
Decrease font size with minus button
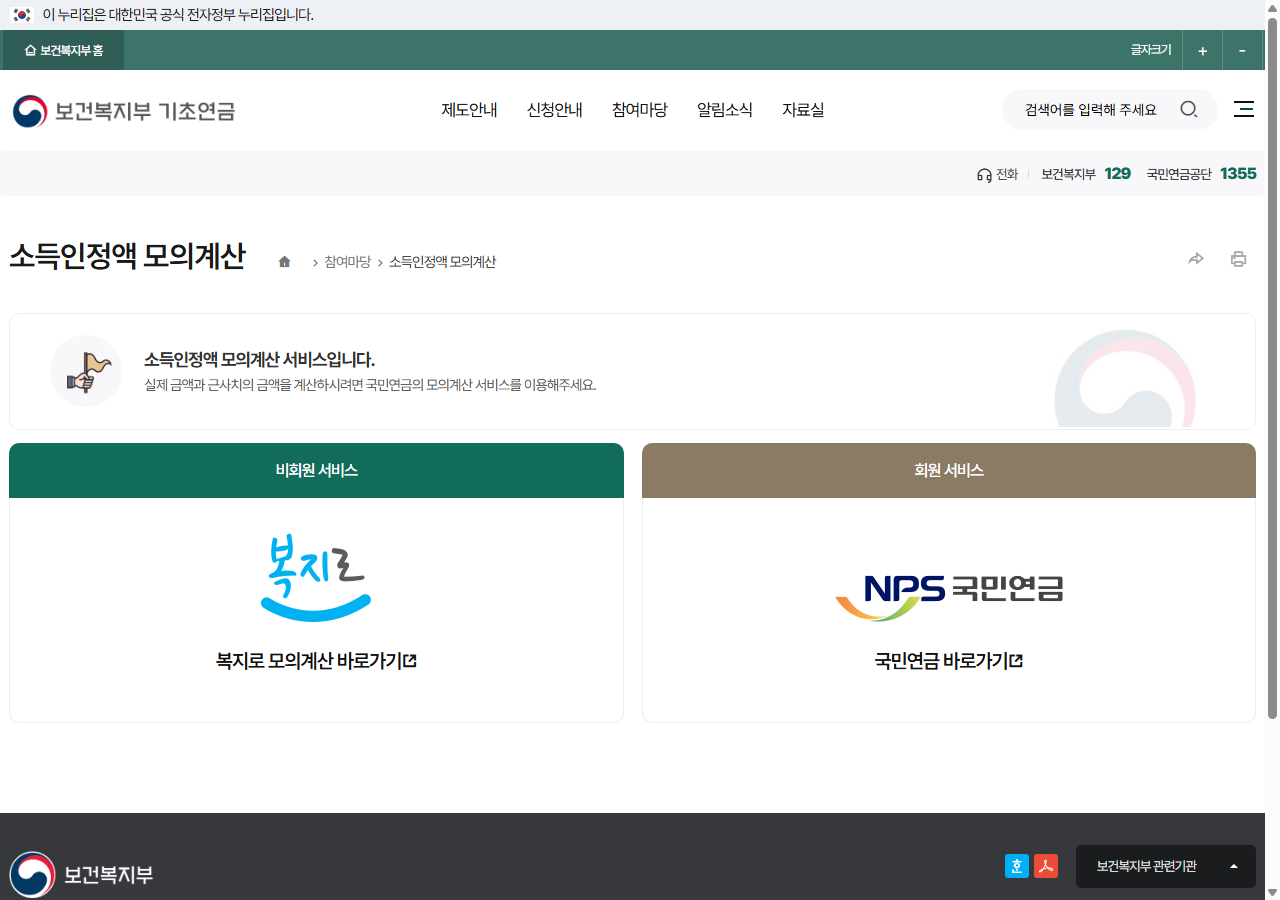tap(1242, 51)
